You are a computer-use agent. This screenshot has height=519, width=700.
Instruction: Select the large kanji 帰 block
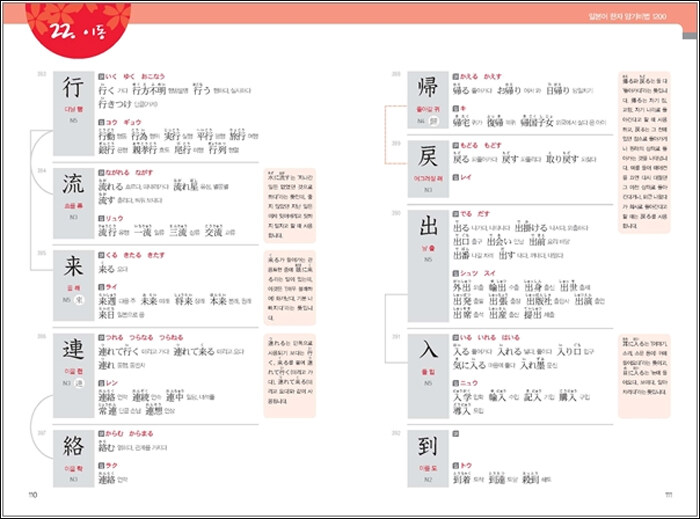pyautogui.click(x=428, y=100)
